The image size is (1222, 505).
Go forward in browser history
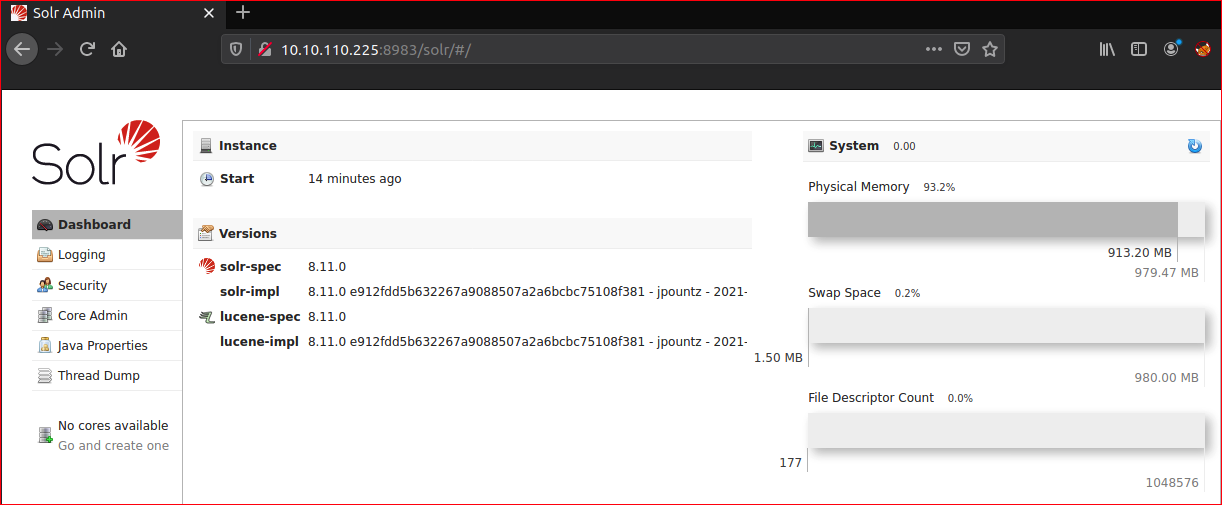click(x=55, y=49)
